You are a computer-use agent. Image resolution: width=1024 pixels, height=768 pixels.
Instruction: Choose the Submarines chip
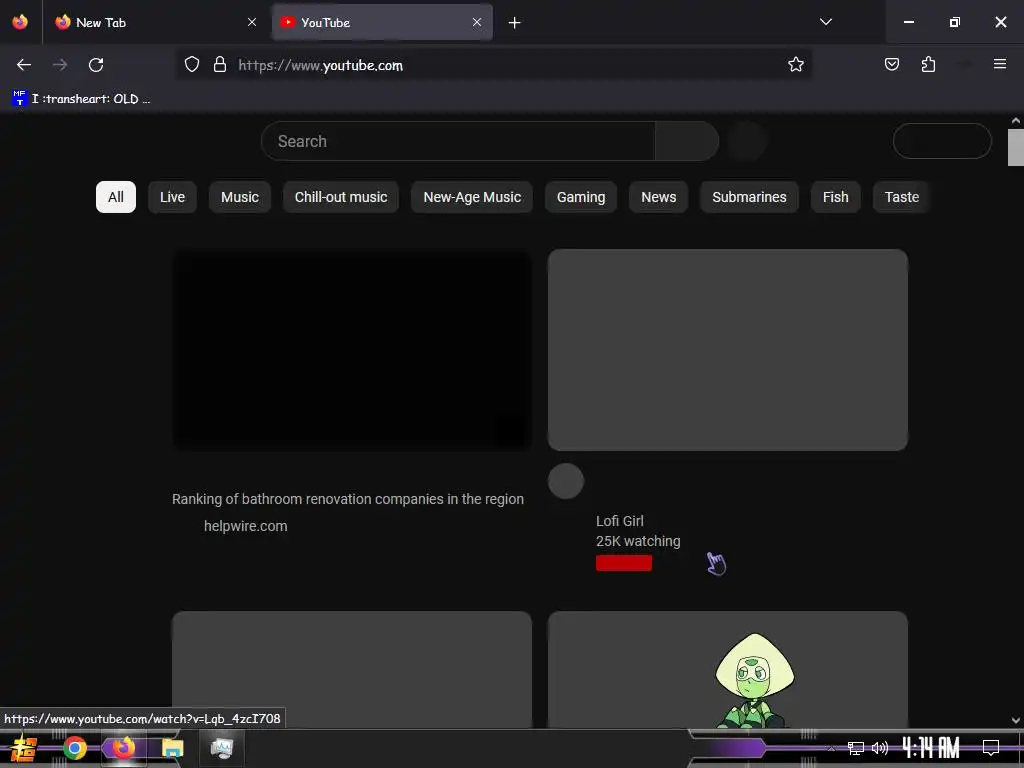tap(749, 197)
